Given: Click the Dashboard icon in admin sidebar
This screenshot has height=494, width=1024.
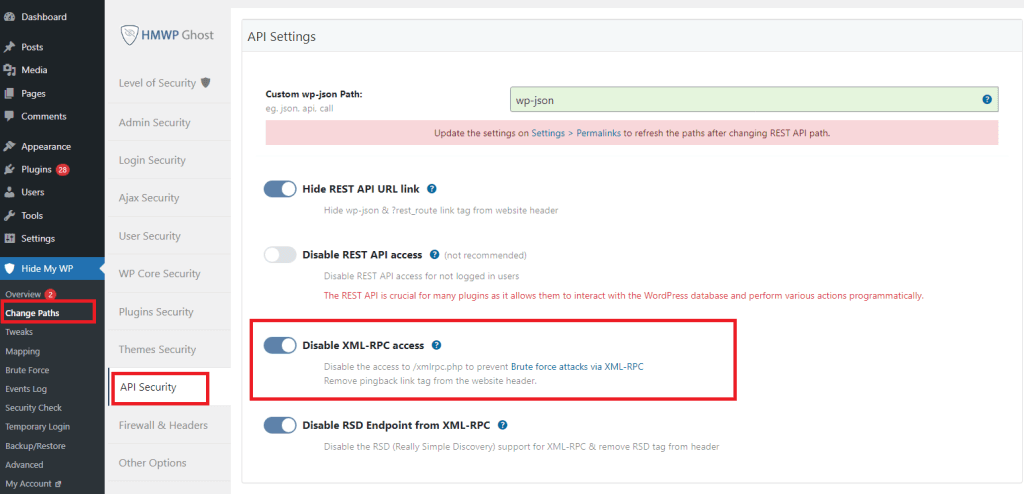Looking at the screenshot, I should (x=10, y=17).
